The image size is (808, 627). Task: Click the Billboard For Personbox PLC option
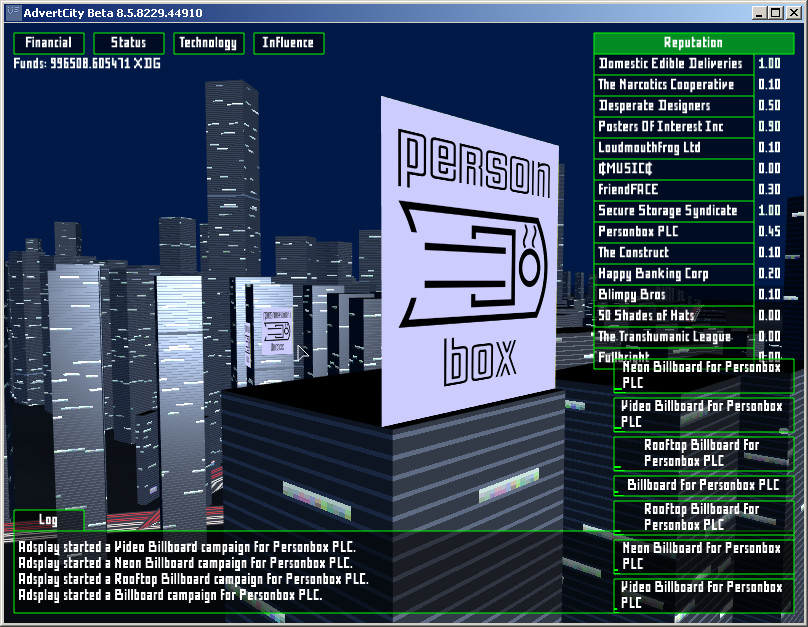point(703,484)
